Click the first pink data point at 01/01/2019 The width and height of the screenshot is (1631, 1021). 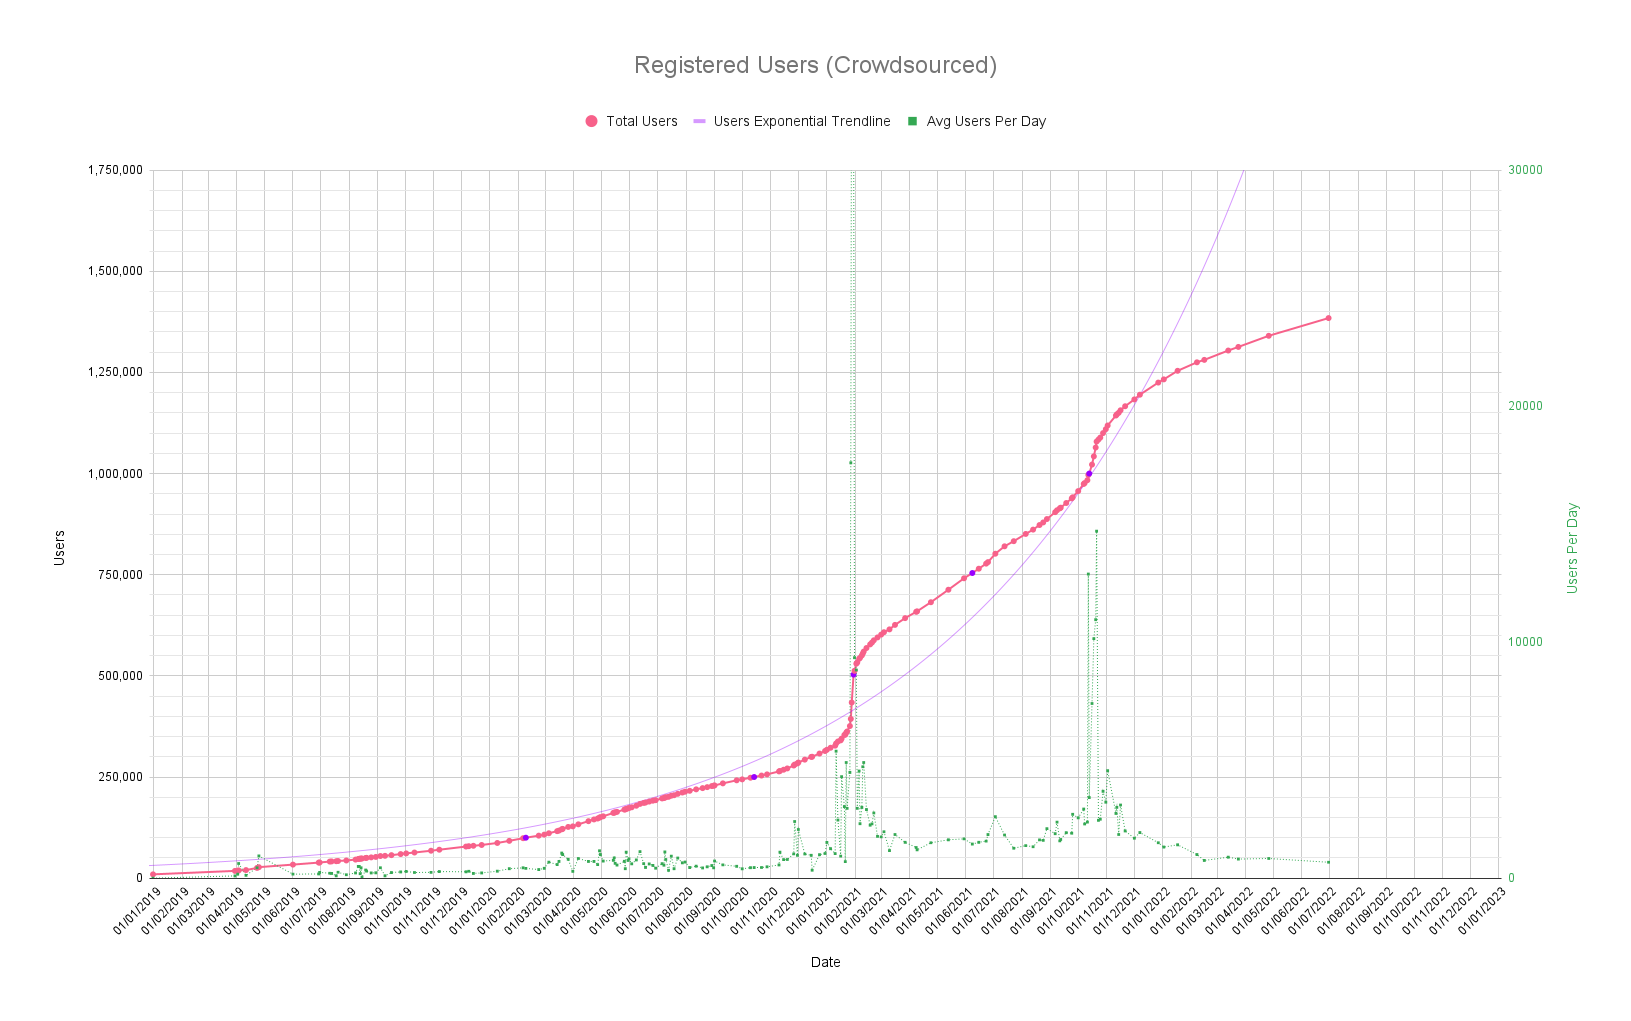(x=153, y=874)
